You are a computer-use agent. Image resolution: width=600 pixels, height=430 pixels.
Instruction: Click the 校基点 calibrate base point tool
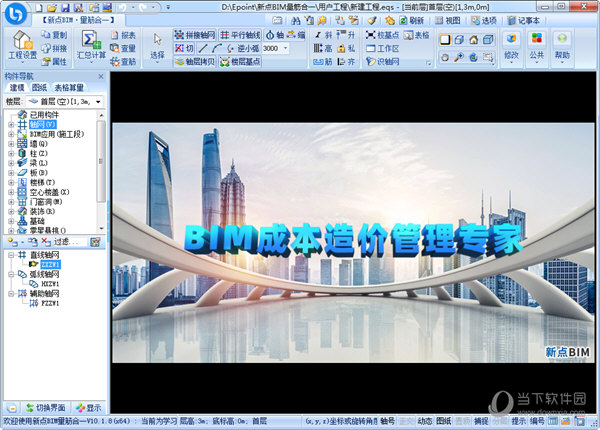coord(382,35)
